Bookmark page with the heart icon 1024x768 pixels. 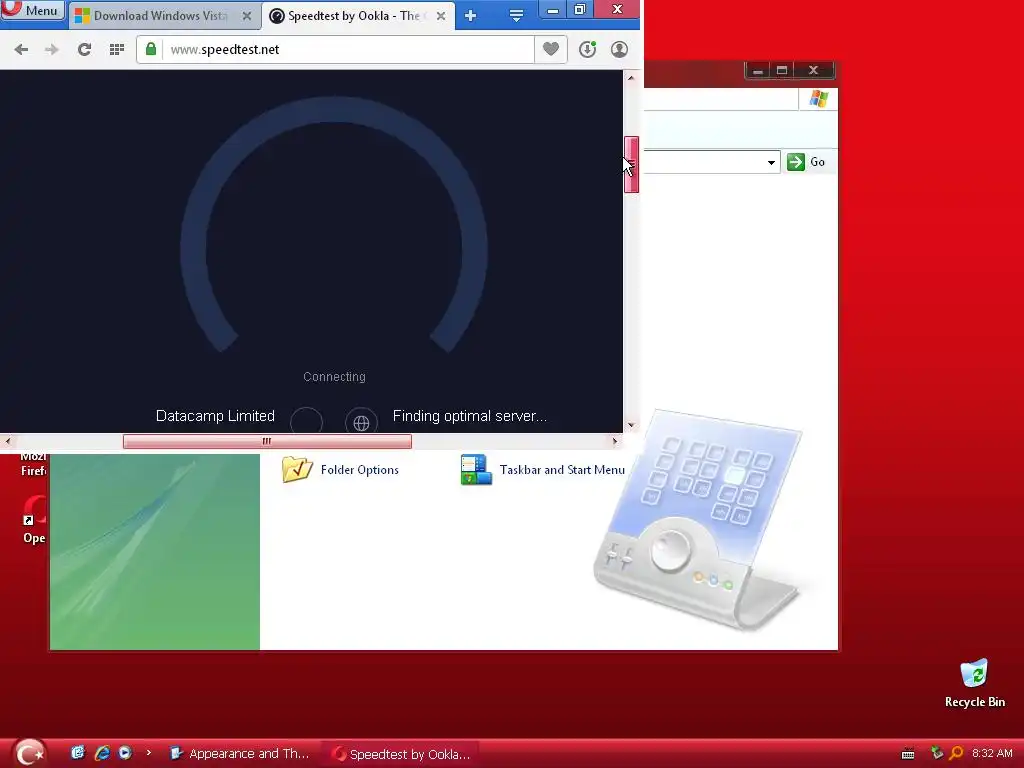551,49
